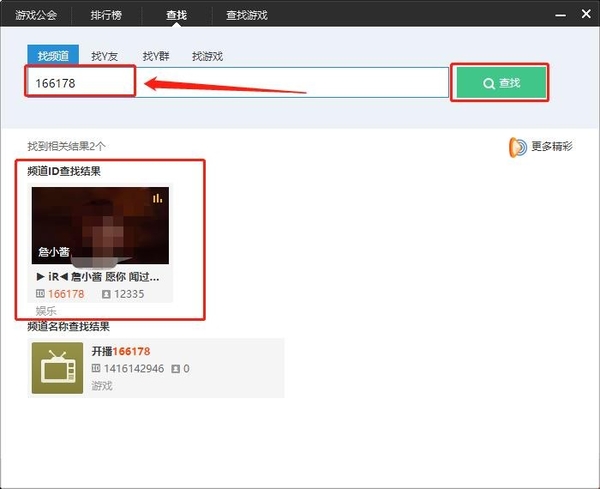600x489 pixels.
Task: Click the 娱乐 category label
Action: tap(46, 311)
